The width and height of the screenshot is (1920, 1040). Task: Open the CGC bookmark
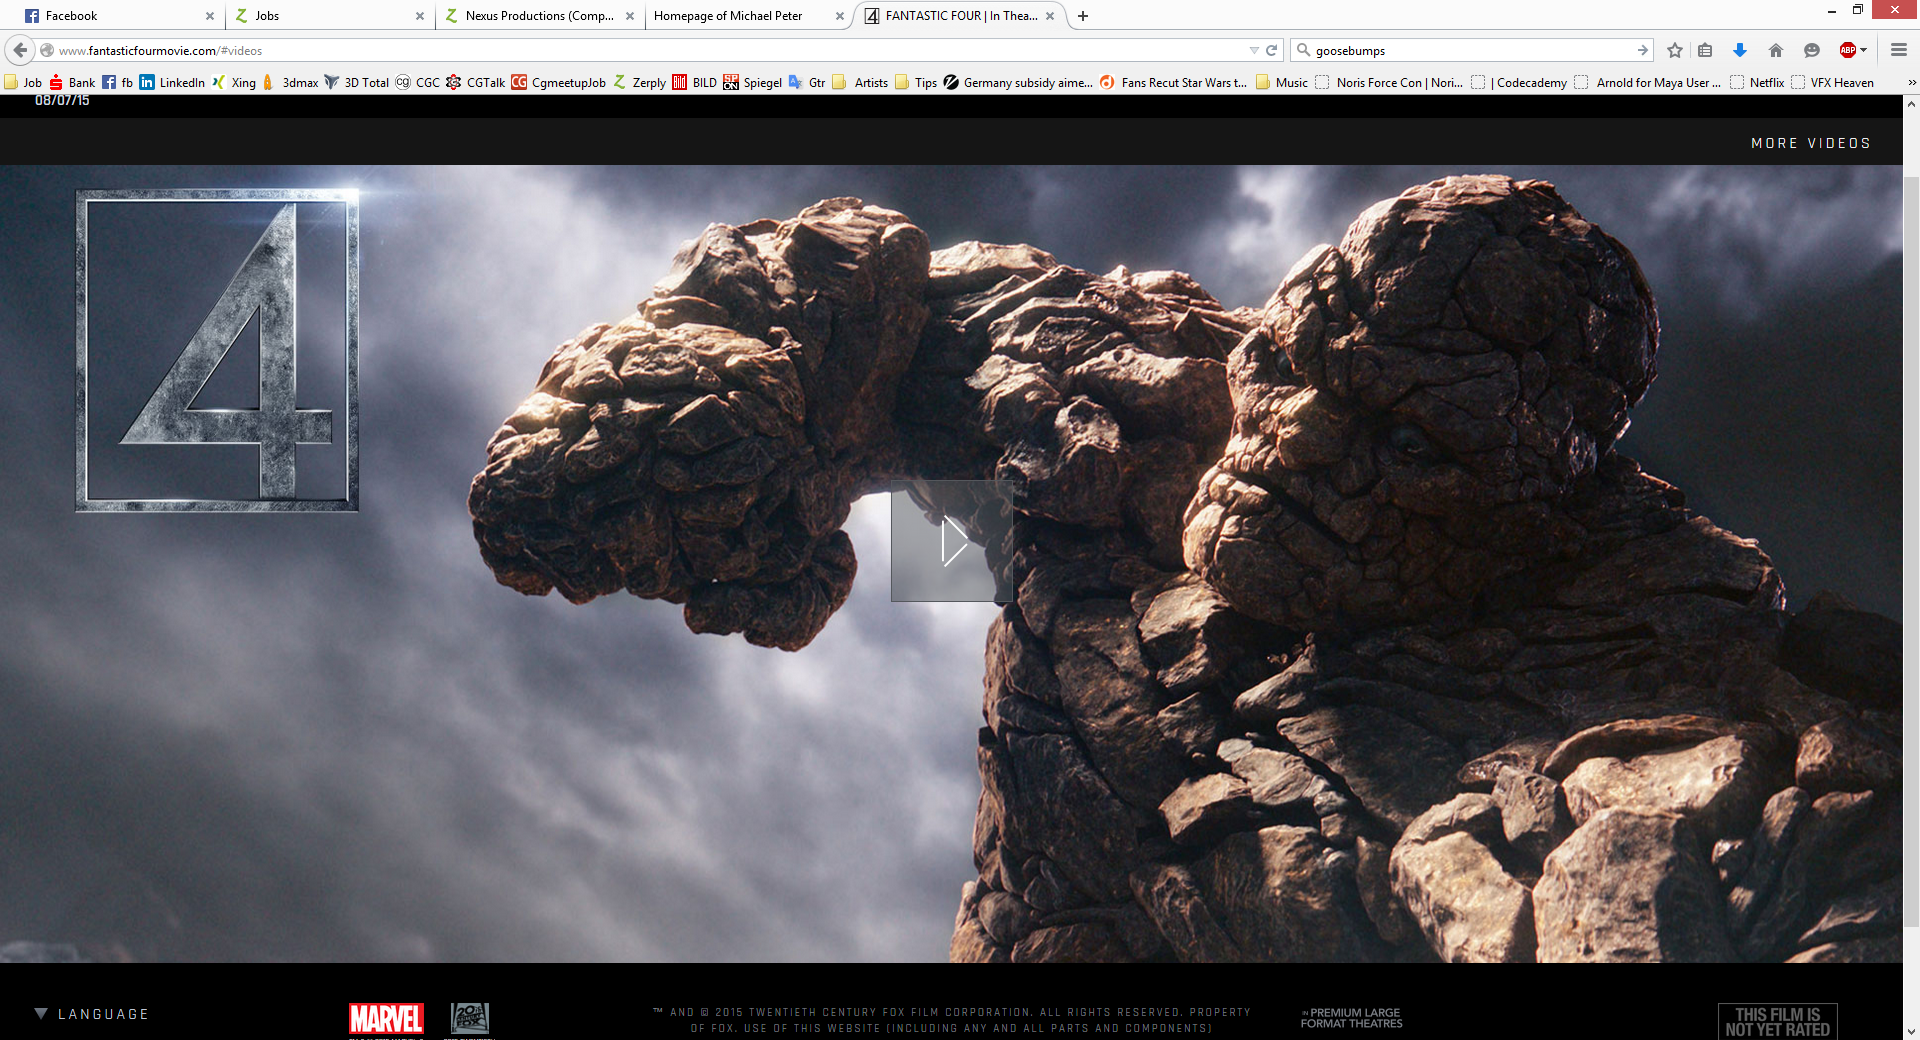tap(418, 82)
